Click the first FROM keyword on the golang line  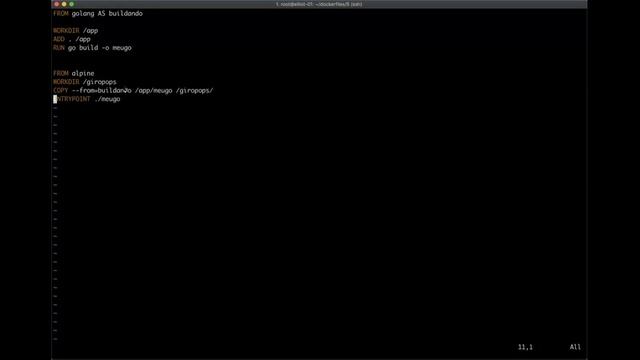tap(61, 13)
